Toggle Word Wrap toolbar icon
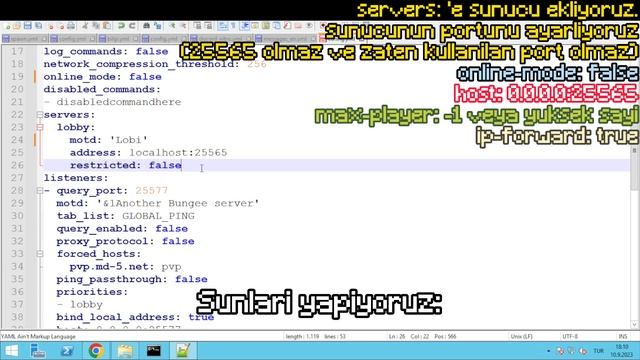The width and height of the screenshot is (640, 360). point(223,26)
